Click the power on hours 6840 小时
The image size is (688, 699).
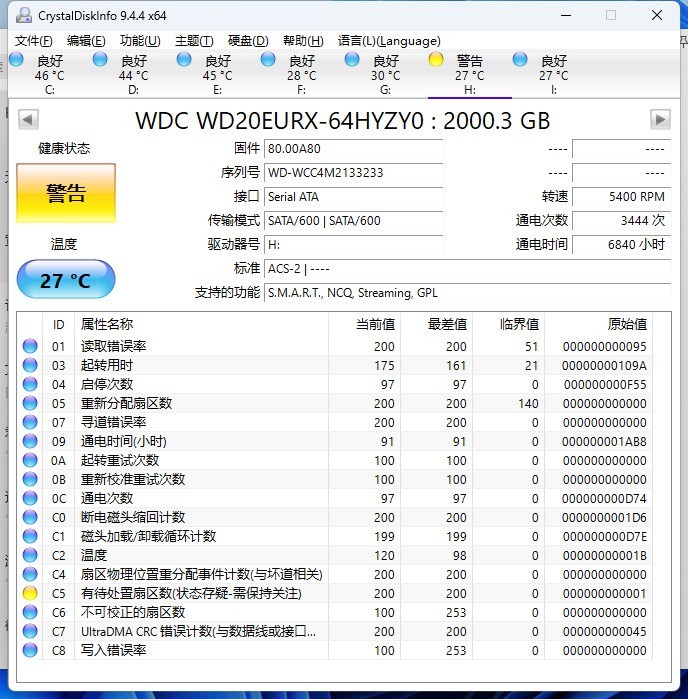622,245
